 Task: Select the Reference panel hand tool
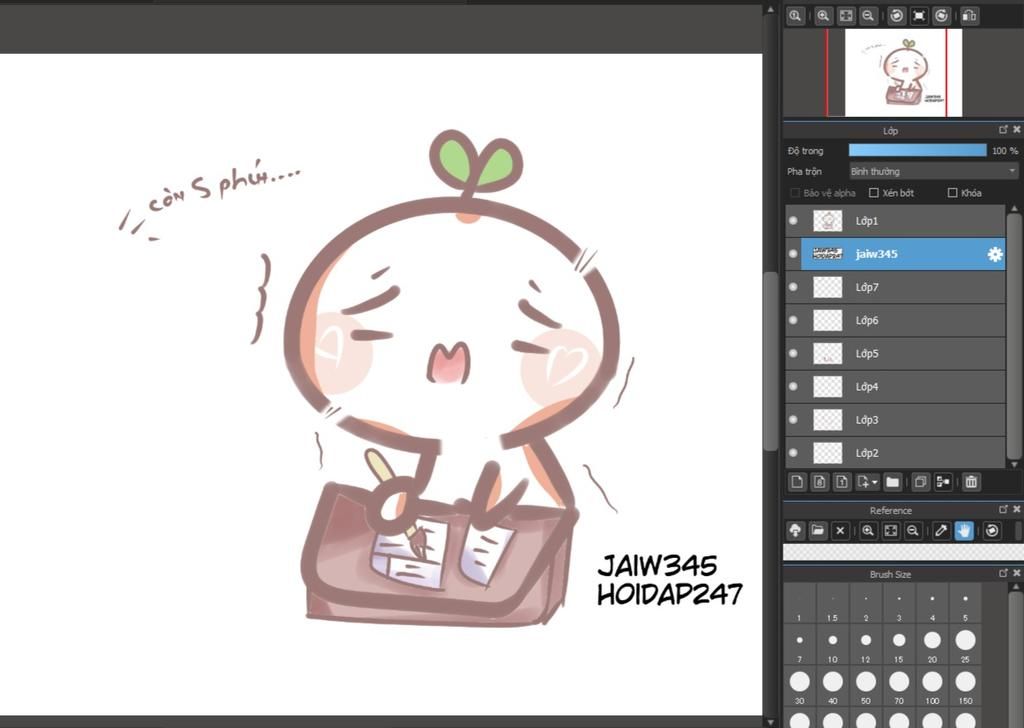(x=964, y=530)
